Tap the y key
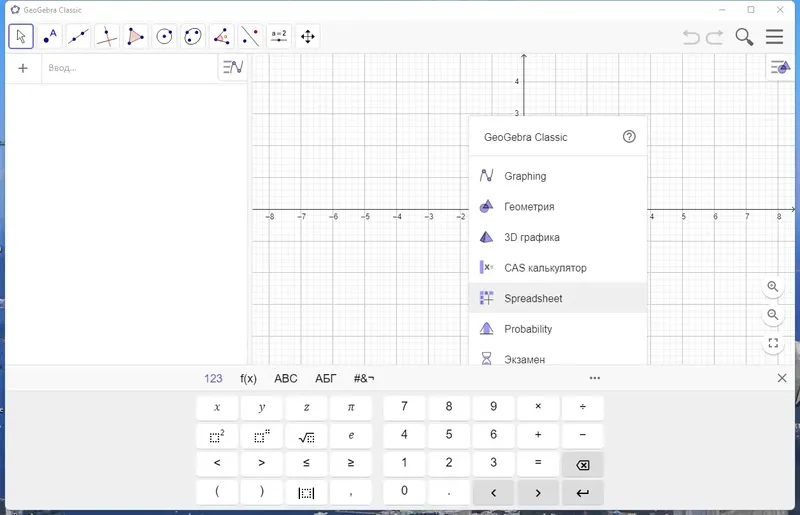Viewport: 800px width, 515px height. tap(262, 407)
